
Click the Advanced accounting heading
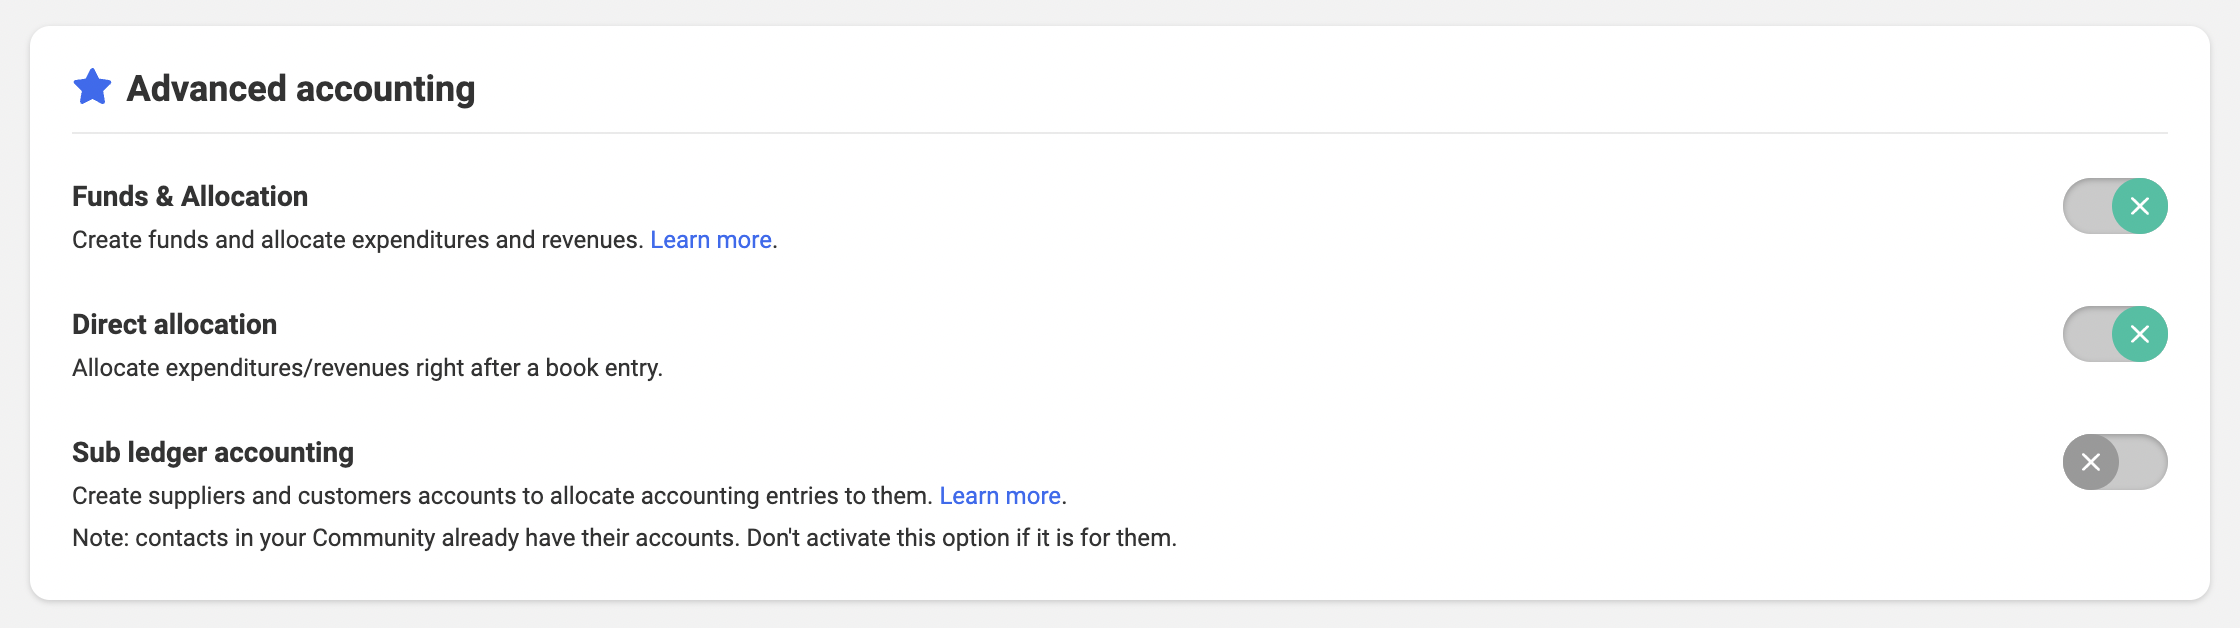pos(300,89)
